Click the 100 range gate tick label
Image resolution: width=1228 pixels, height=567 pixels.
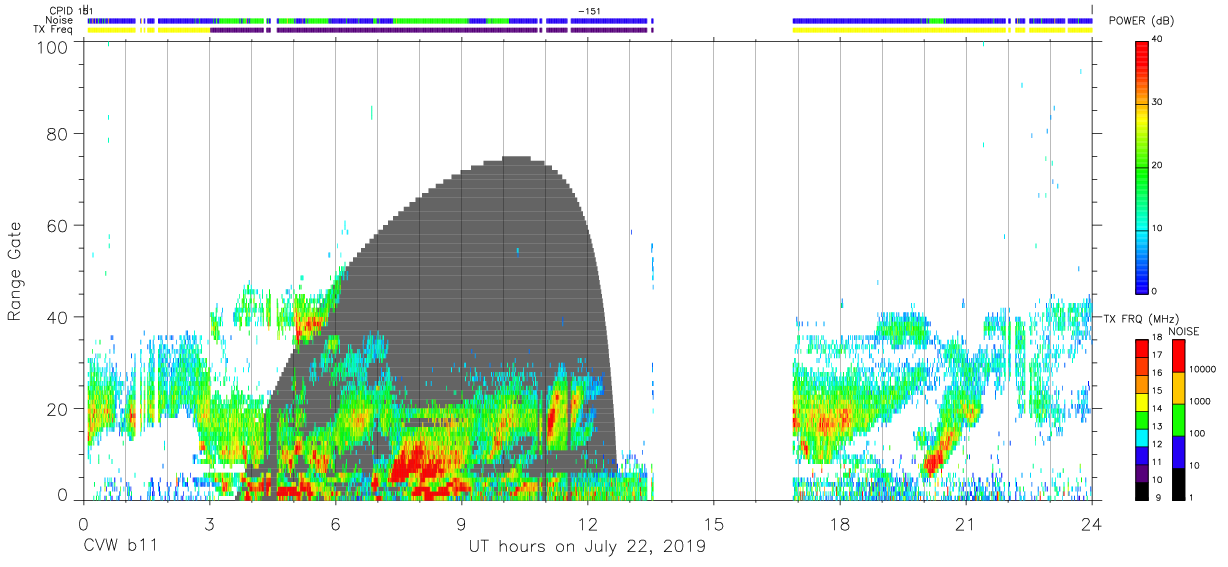tap(54, 47)
